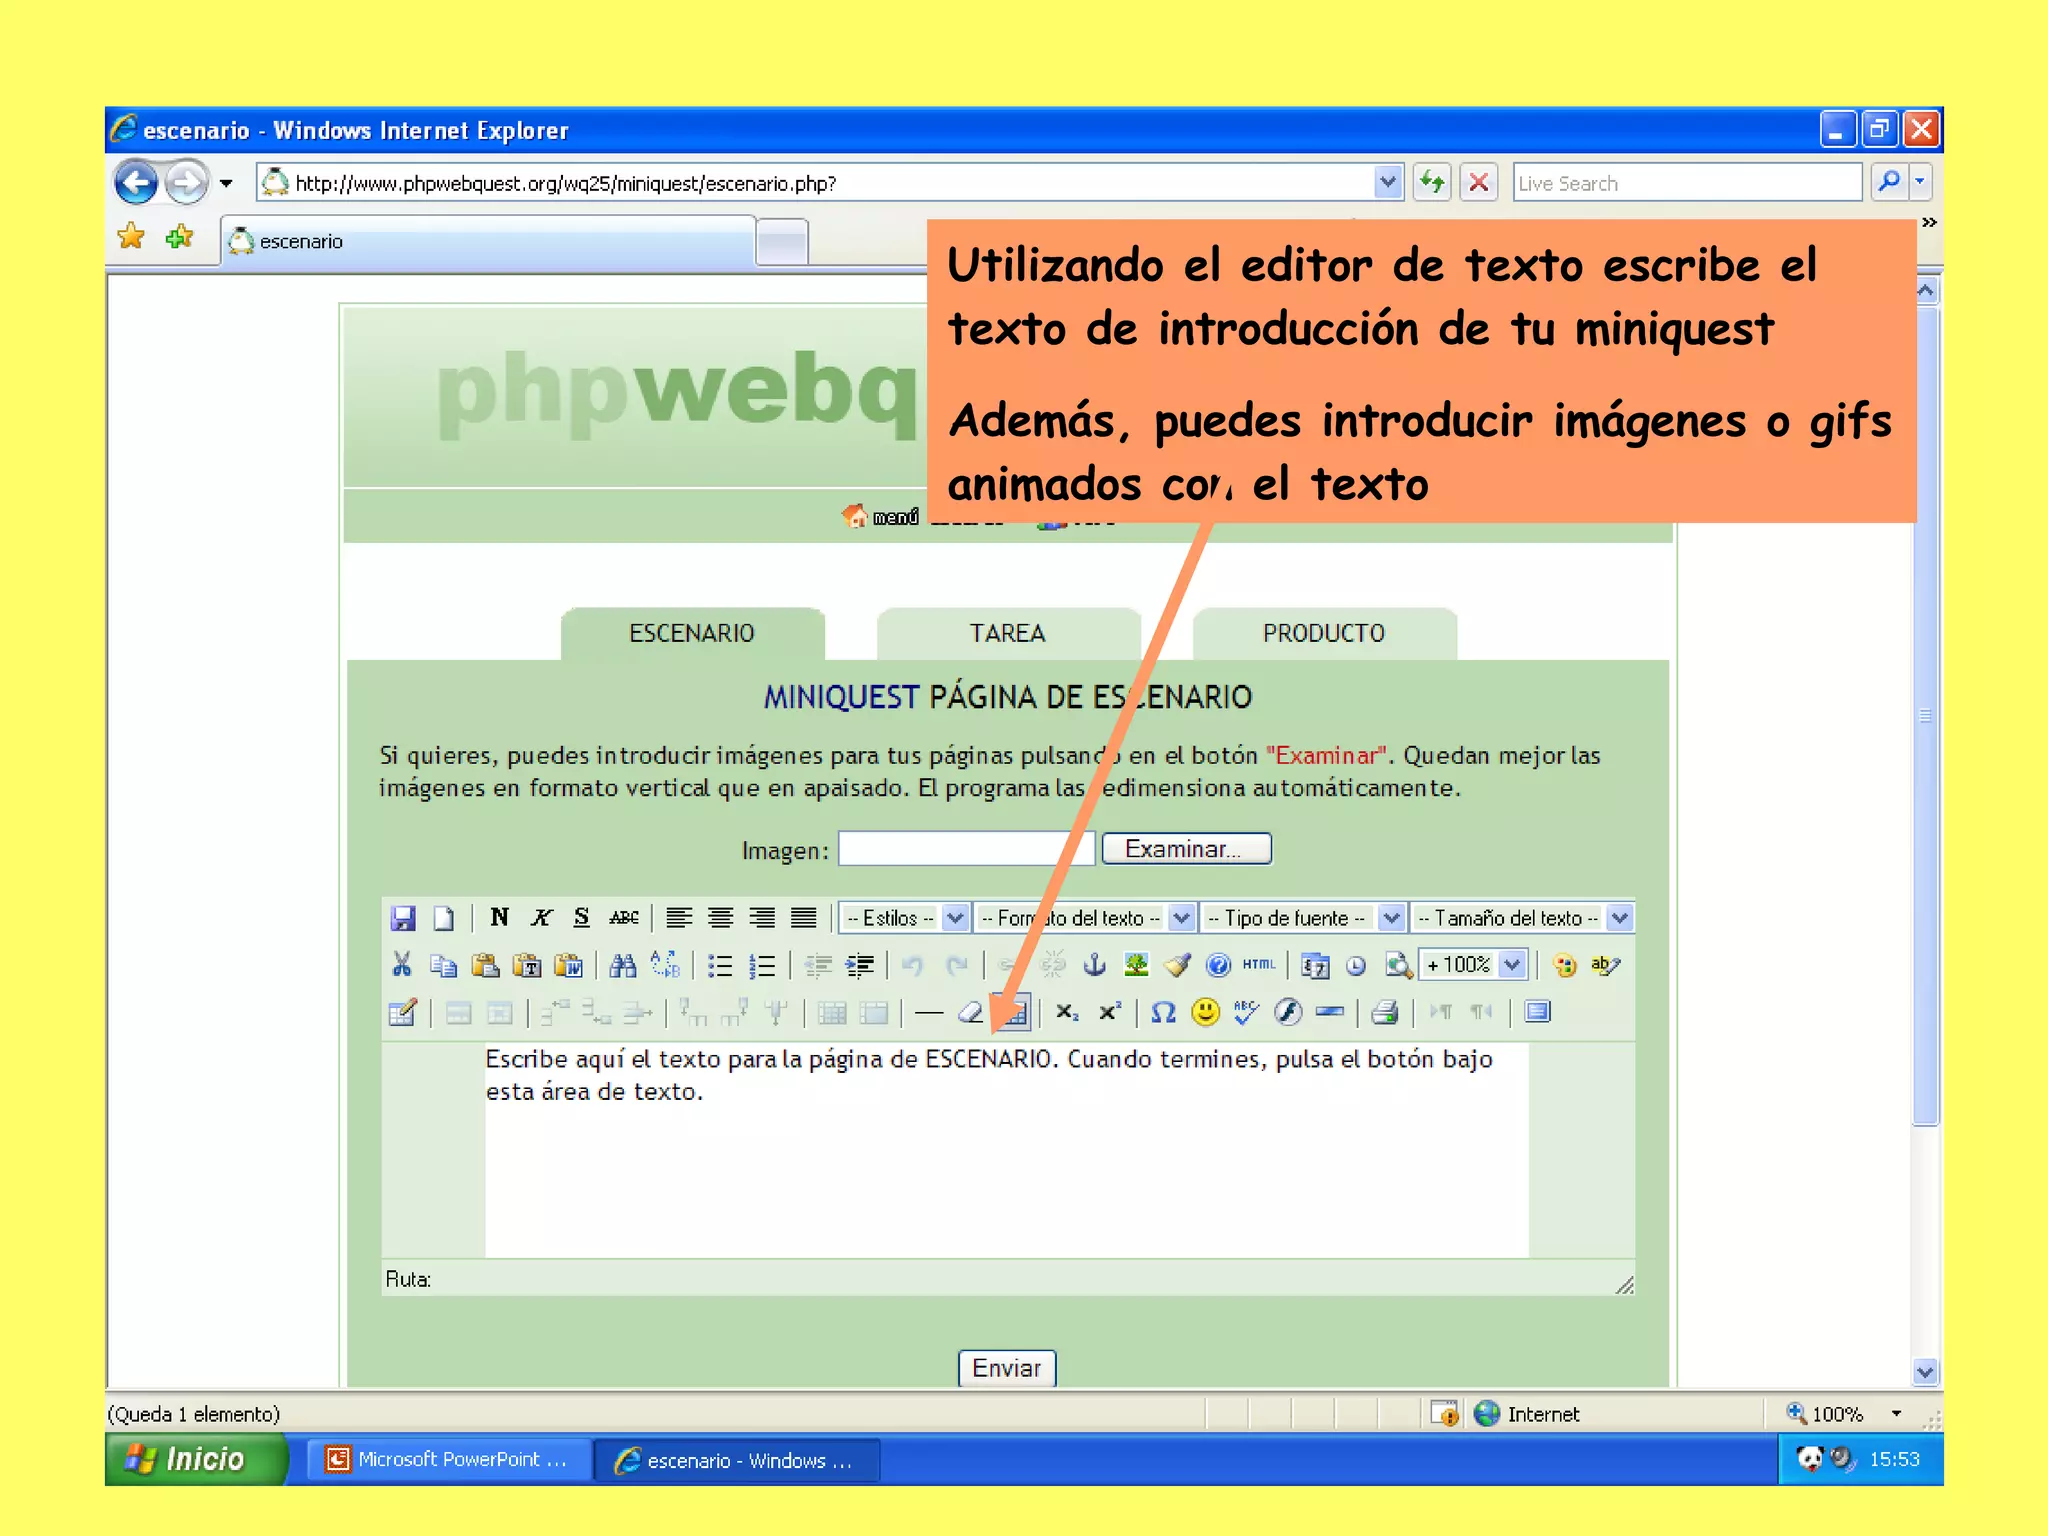Pick the highlight background color icon

click(x=1606, y=965)
